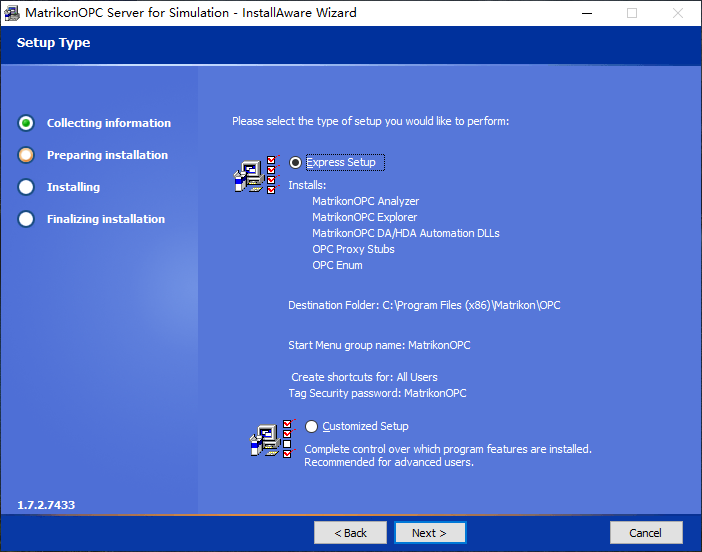Click the Finalizing installation step label

pyautogui.click(x=106, y=219)
